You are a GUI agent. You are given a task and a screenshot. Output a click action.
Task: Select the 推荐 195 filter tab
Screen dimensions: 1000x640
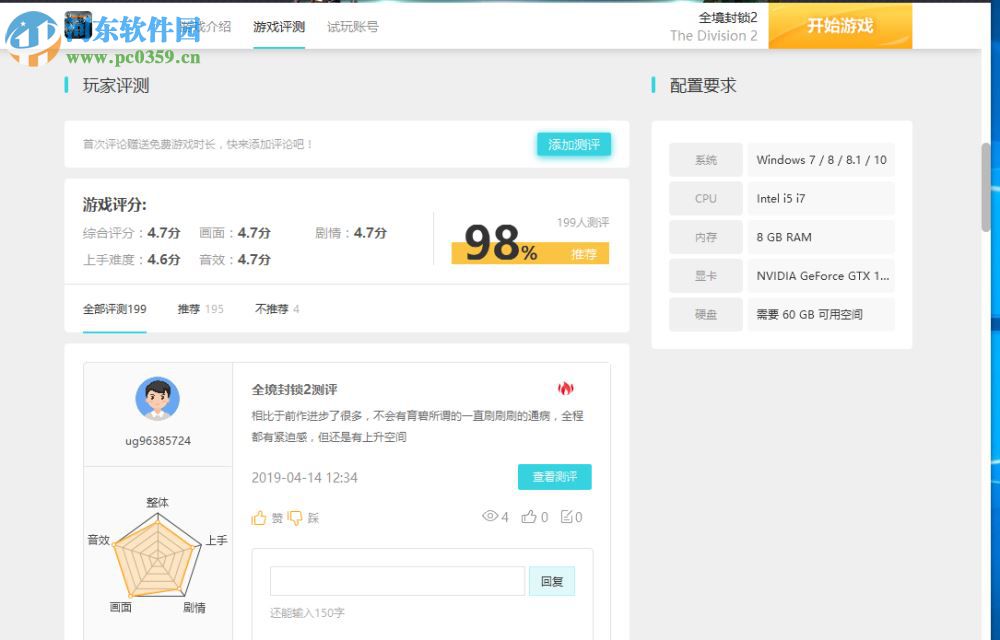pos(200,309)
